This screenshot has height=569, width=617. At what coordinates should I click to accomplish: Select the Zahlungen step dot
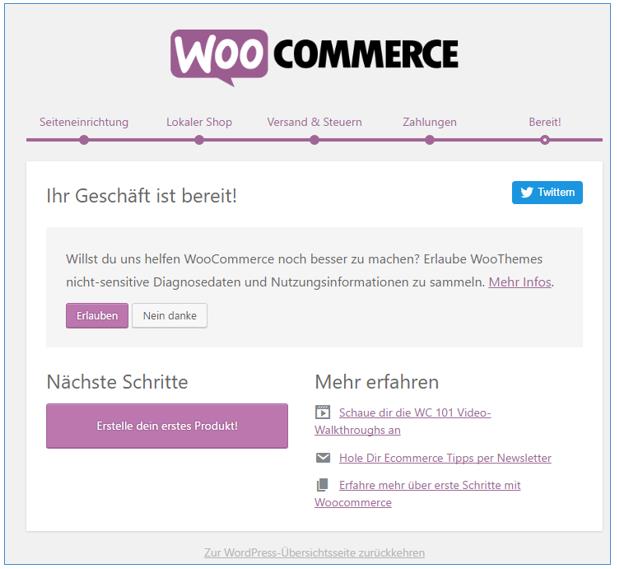[x=430, y=140]
